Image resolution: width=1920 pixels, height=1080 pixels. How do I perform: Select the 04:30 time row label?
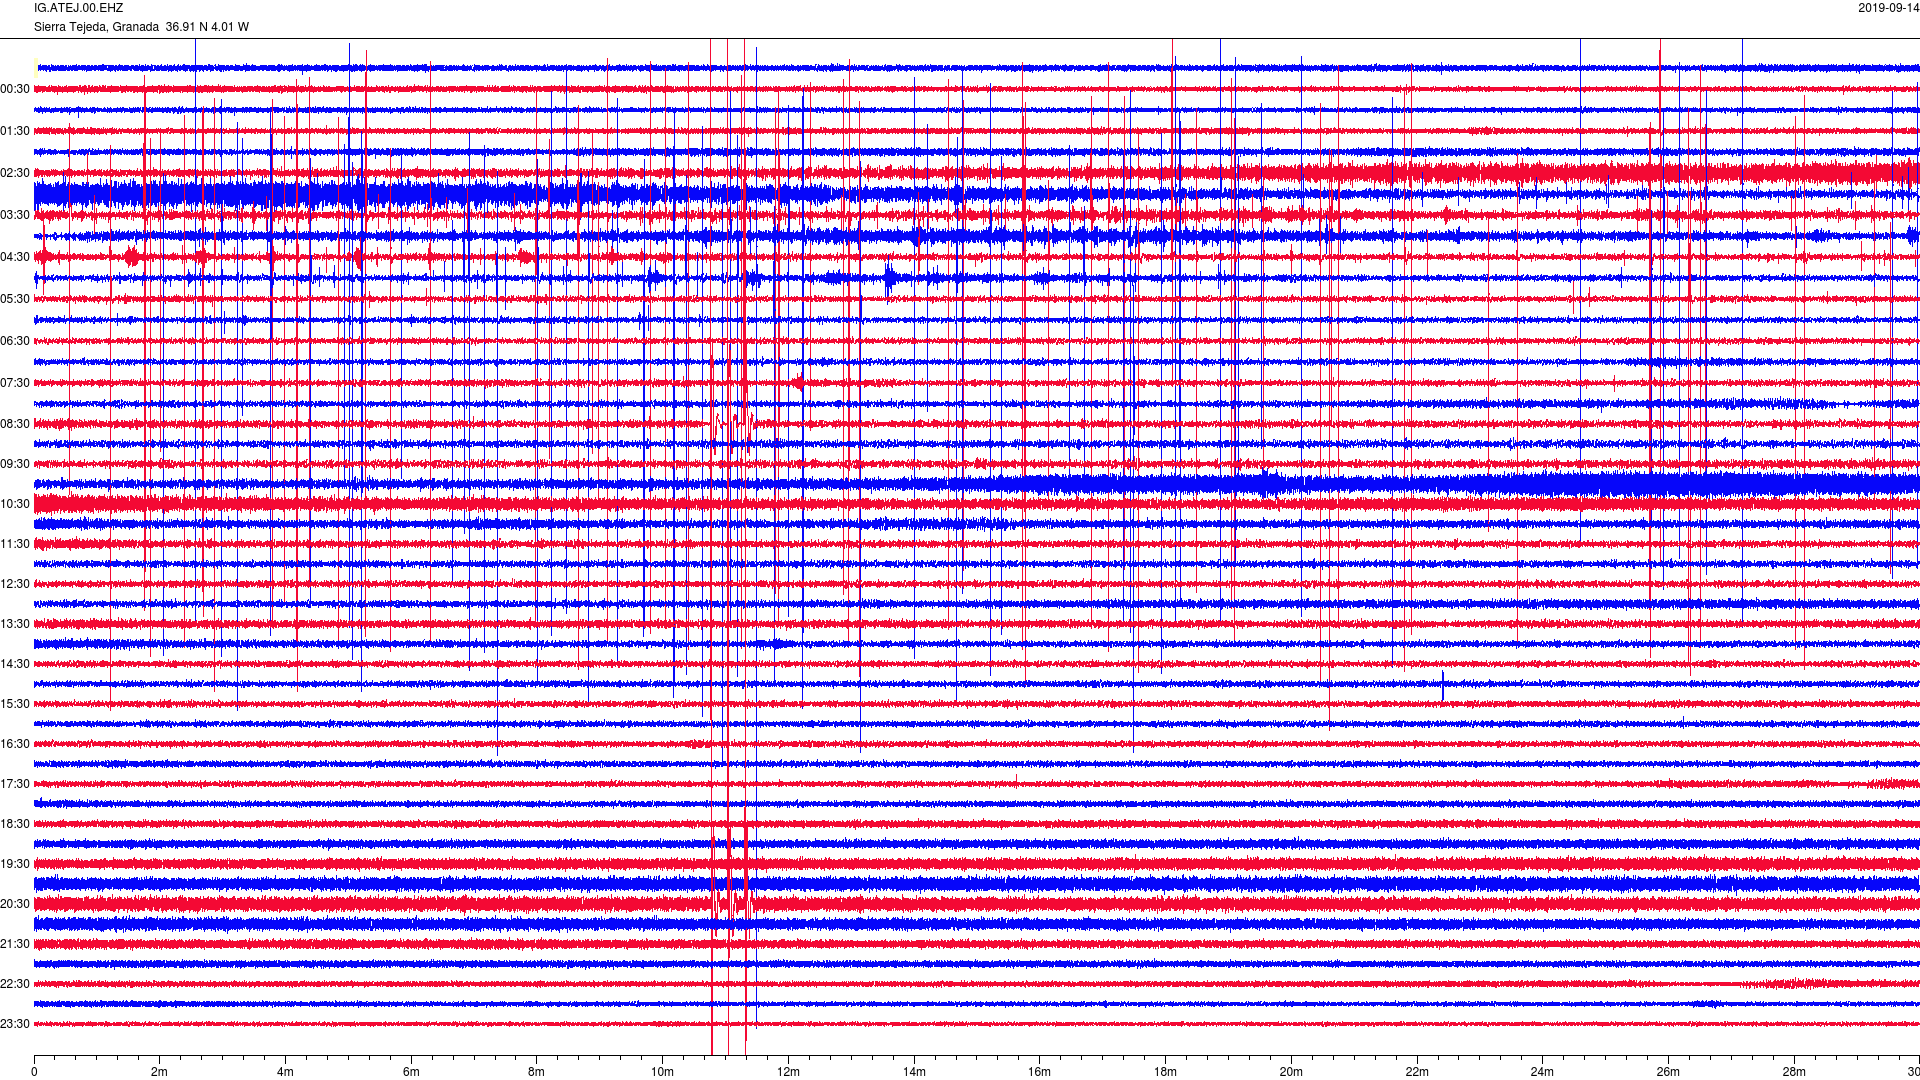(x=15, y=257)
